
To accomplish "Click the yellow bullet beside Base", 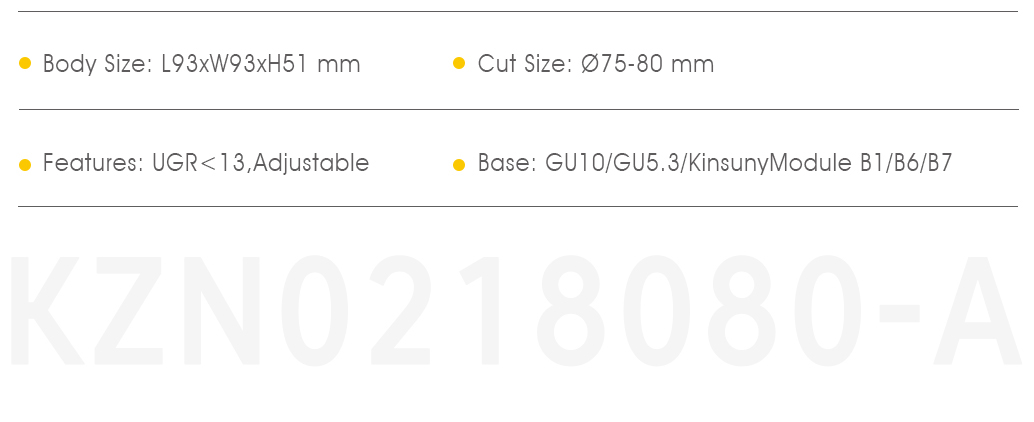I will pos(459,165).
